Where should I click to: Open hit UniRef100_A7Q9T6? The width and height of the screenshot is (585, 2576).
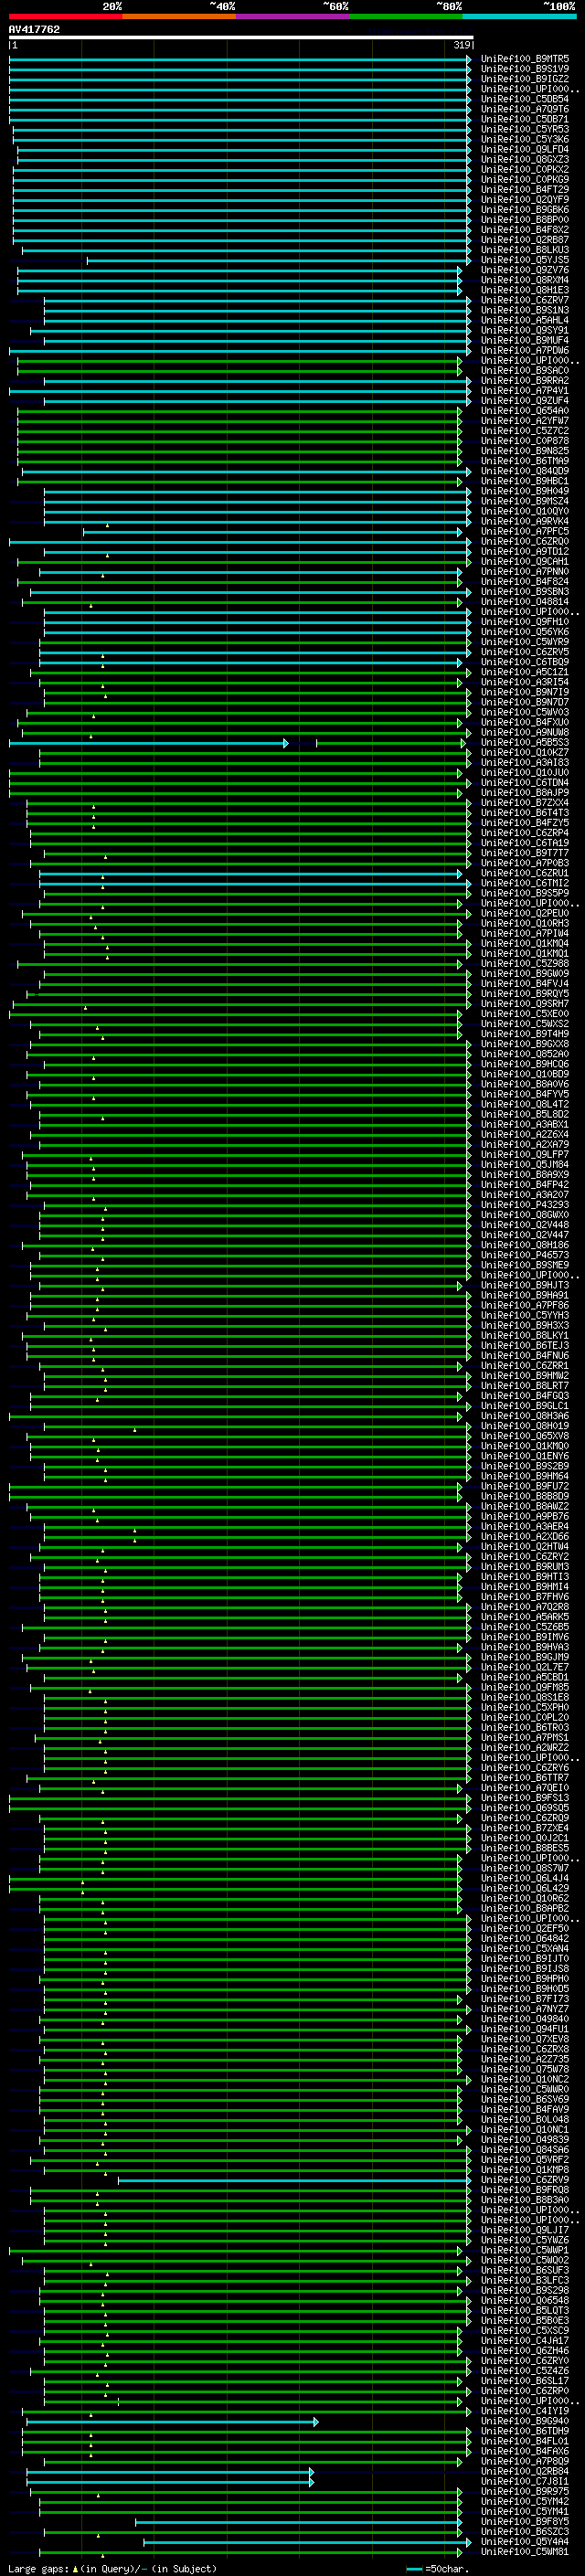[525, 109]
